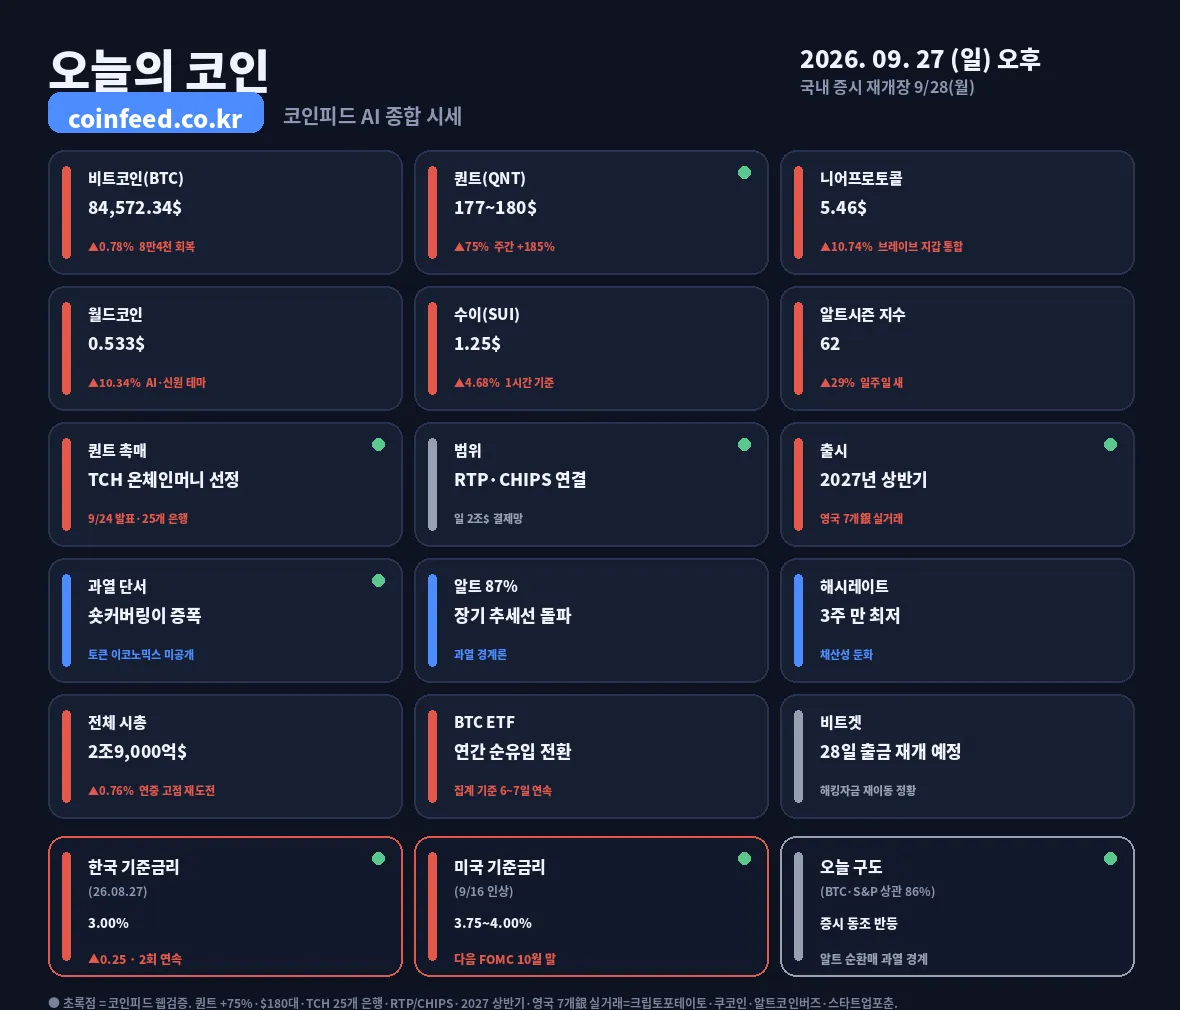
Task: Click green dot on 퀀트 촉매 card
Action: (379, 444)
